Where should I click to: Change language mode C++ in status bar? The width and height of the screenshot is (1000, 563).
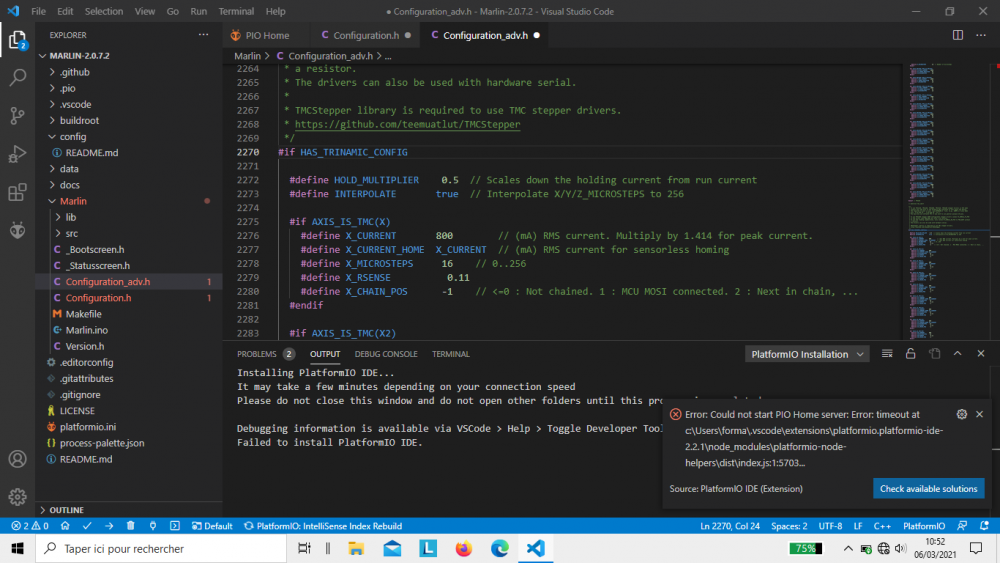click(882, 526)
